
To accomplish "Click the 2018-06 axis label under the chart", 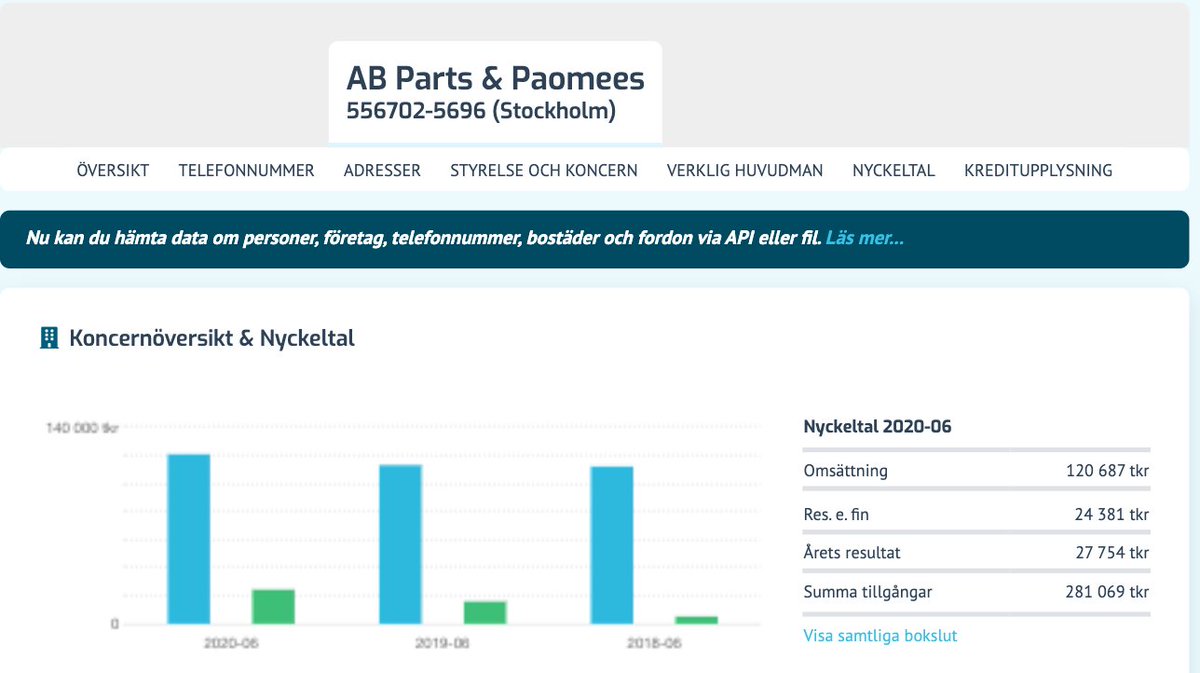I will coord(654,643).
